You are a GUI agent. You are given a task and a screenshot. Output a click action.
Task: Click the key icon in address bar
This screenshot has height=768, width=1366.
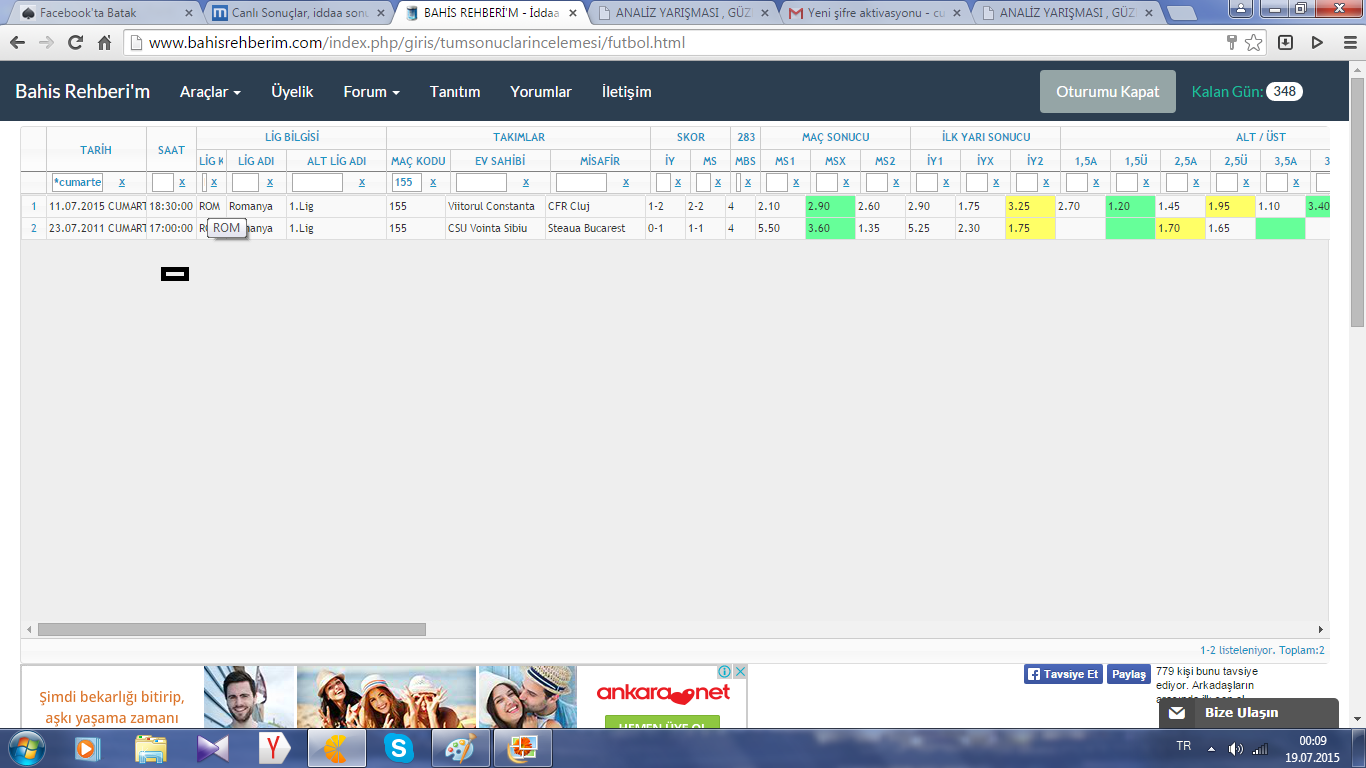coord(1232,43)
